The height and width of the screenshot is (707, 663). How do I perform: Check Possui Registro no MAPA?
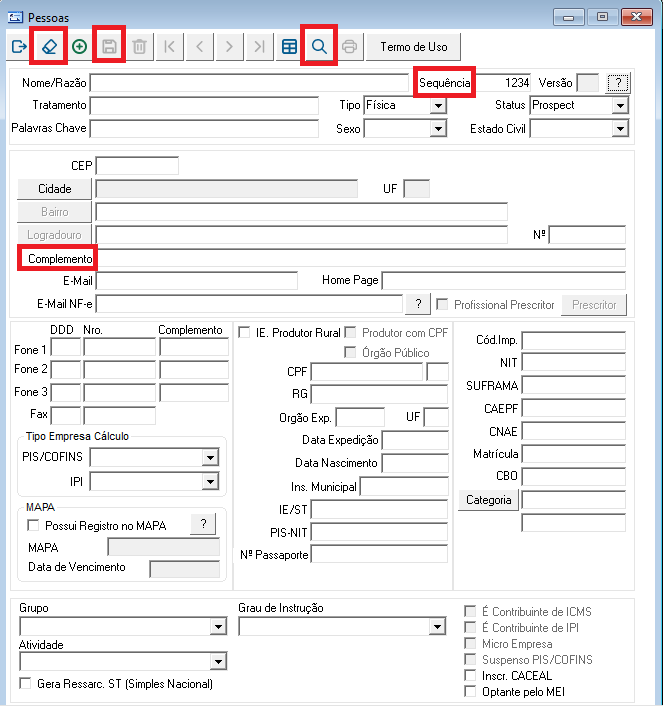[x=33, y=525]
